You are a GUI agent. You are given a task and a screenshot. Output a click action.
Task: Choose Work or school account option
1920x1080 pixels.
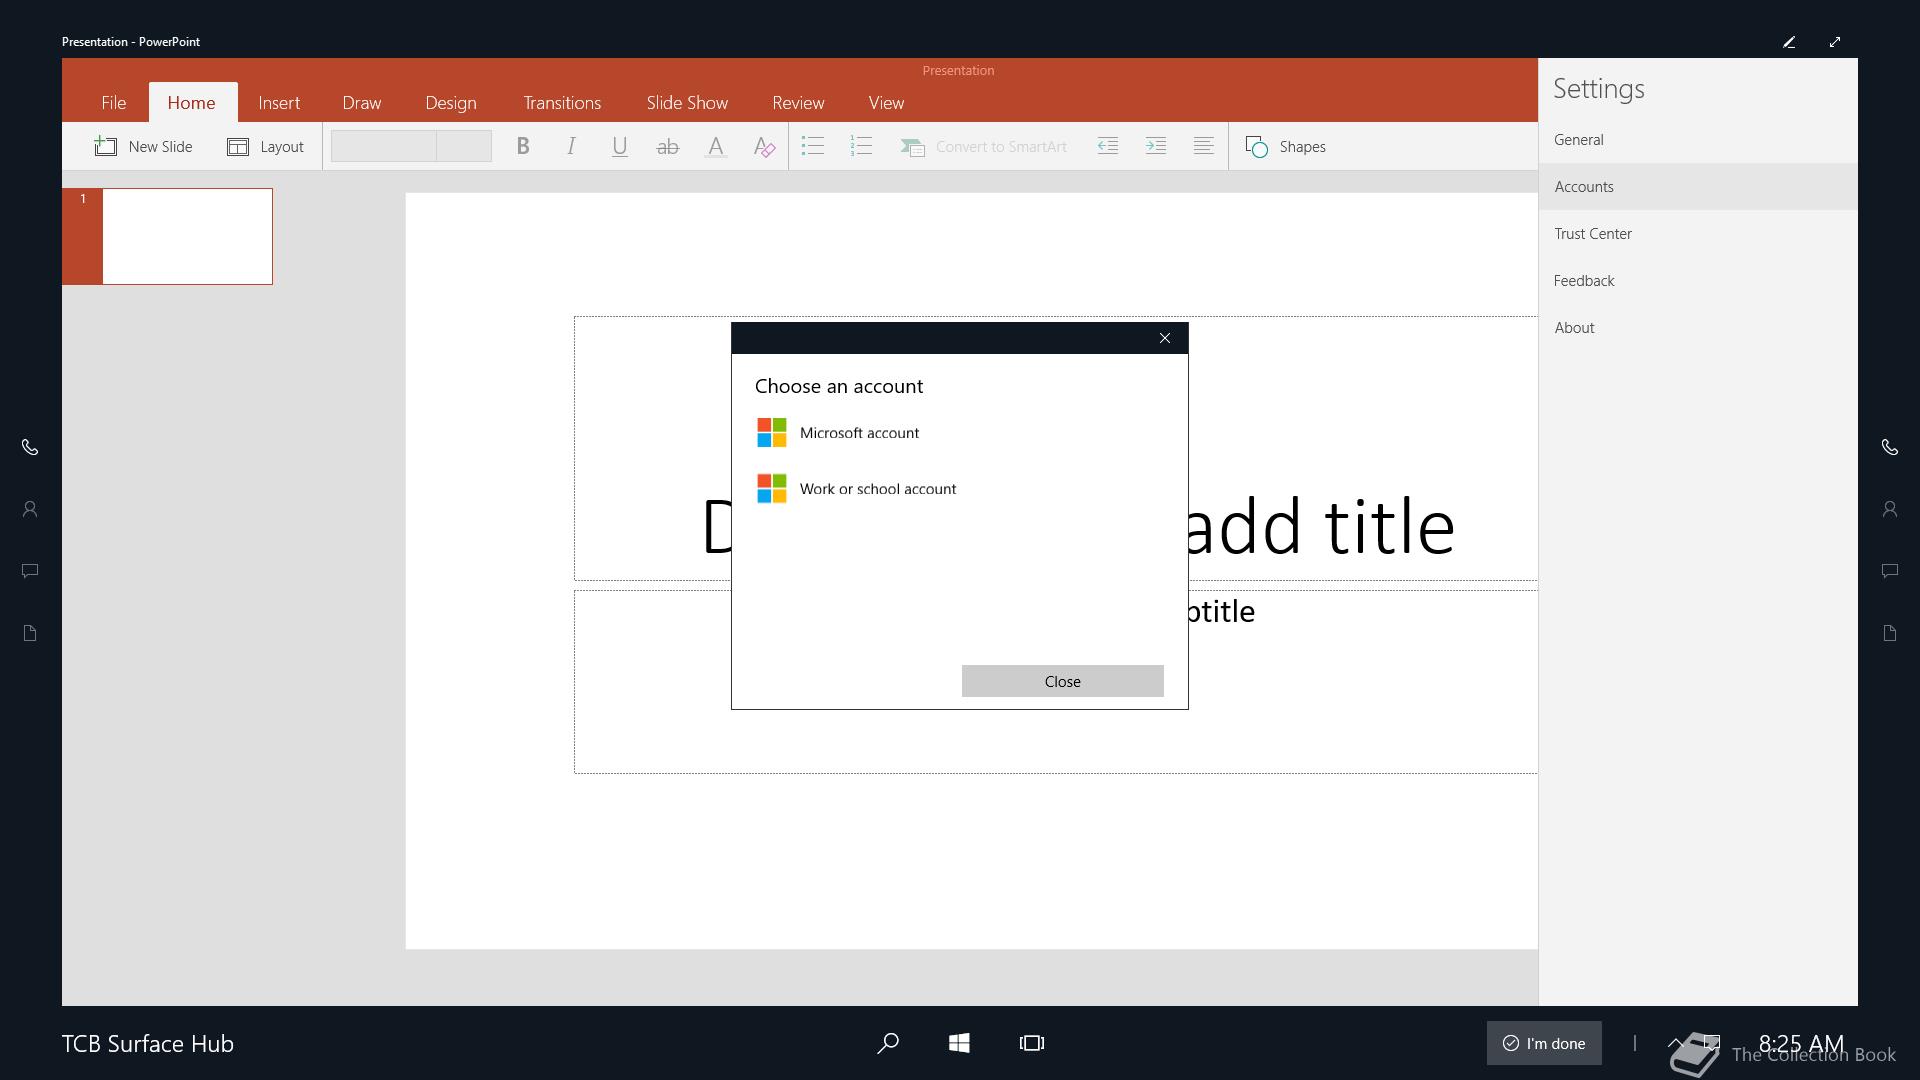coord(857,488)
